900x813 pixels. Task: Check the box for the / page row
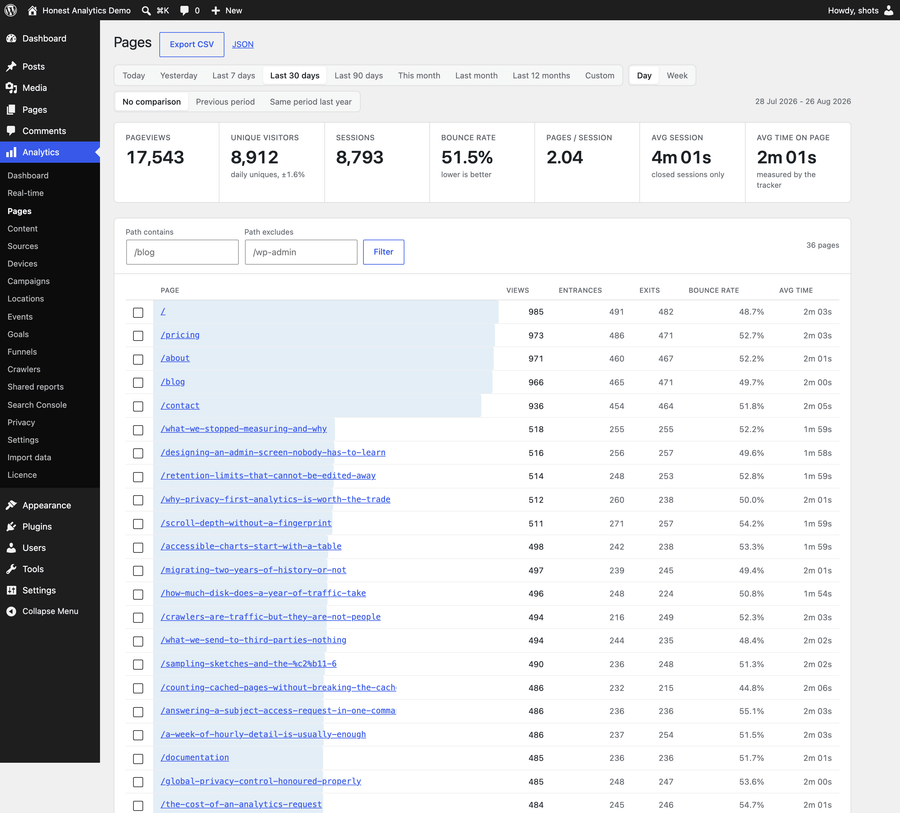tap(138, 312)
